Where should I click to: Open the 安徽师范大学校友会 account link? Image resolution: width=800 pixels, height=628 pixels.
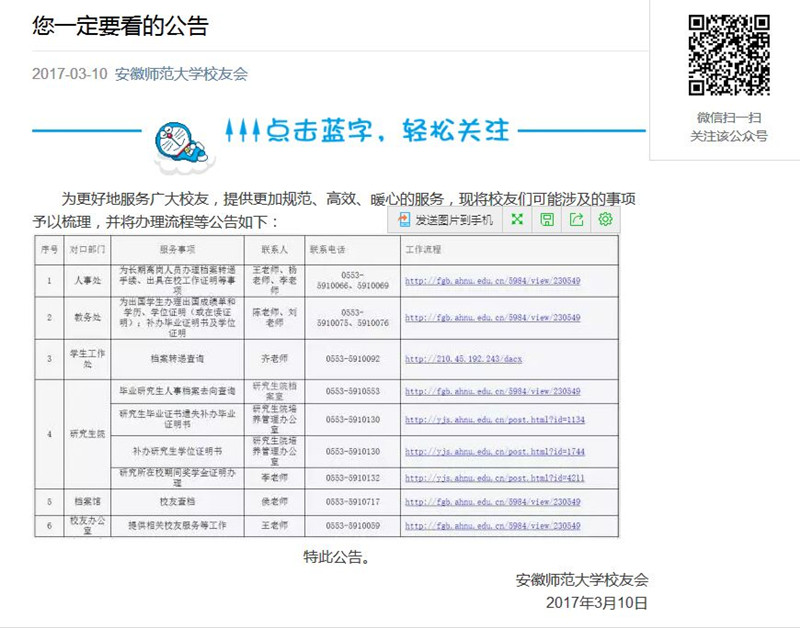[180, 73]
